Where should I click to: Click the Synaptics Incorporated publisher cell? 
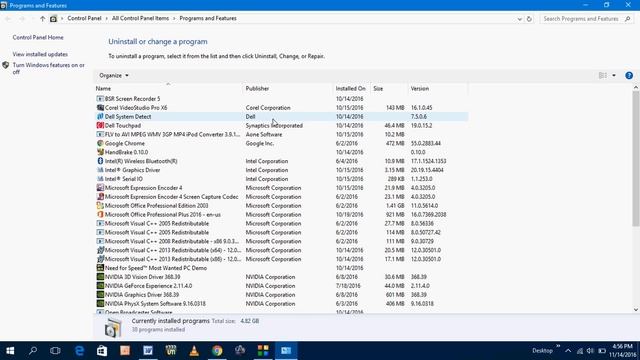tap(274, 126)
